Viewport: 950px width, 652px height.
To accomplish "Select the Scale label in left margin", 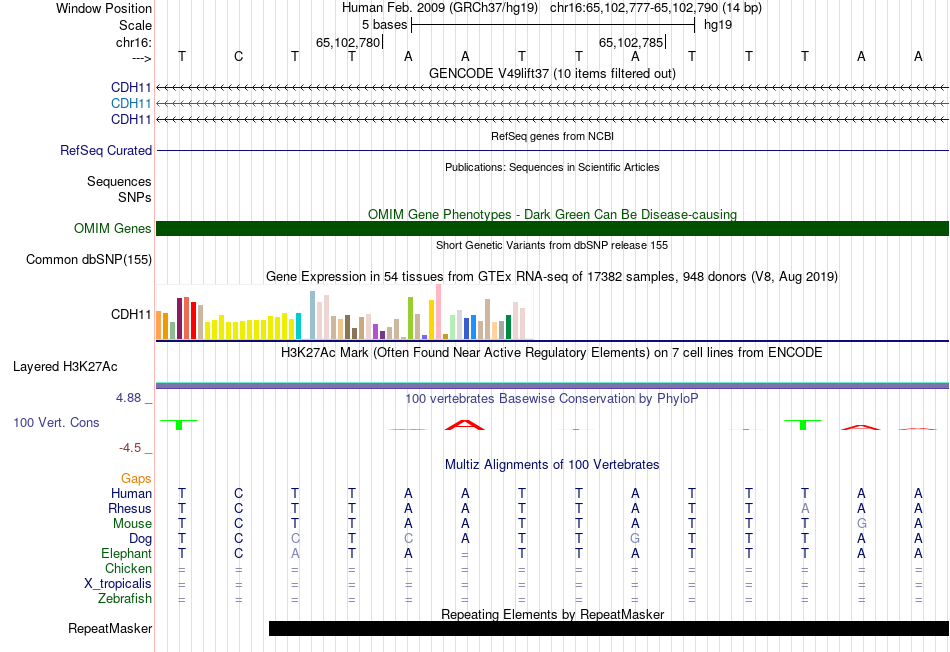I will (135, 25).
